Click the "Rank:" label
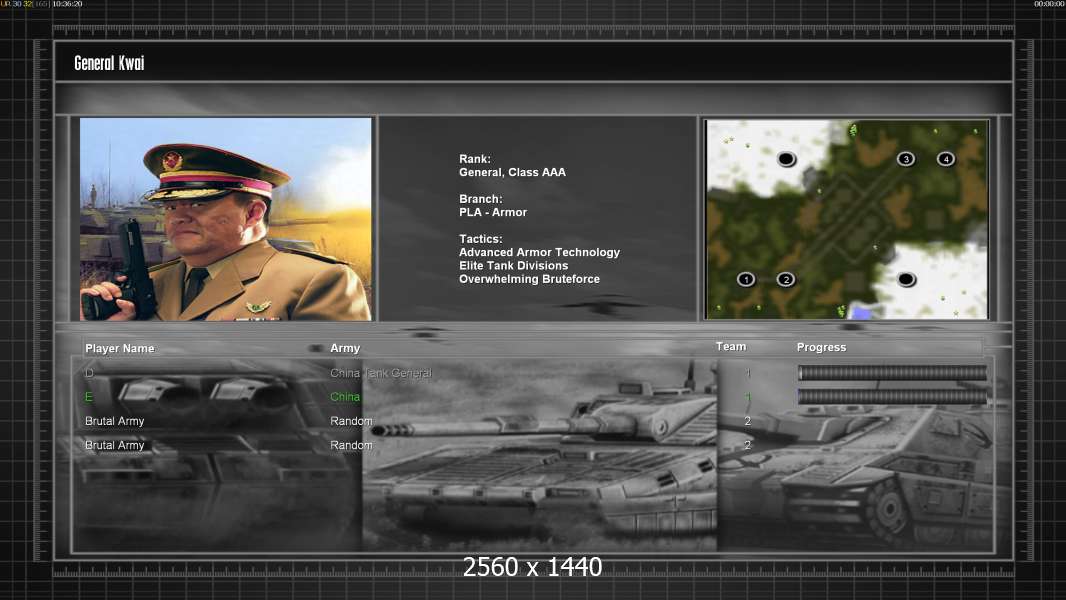The image size is (1066, 600). point(475,159)
